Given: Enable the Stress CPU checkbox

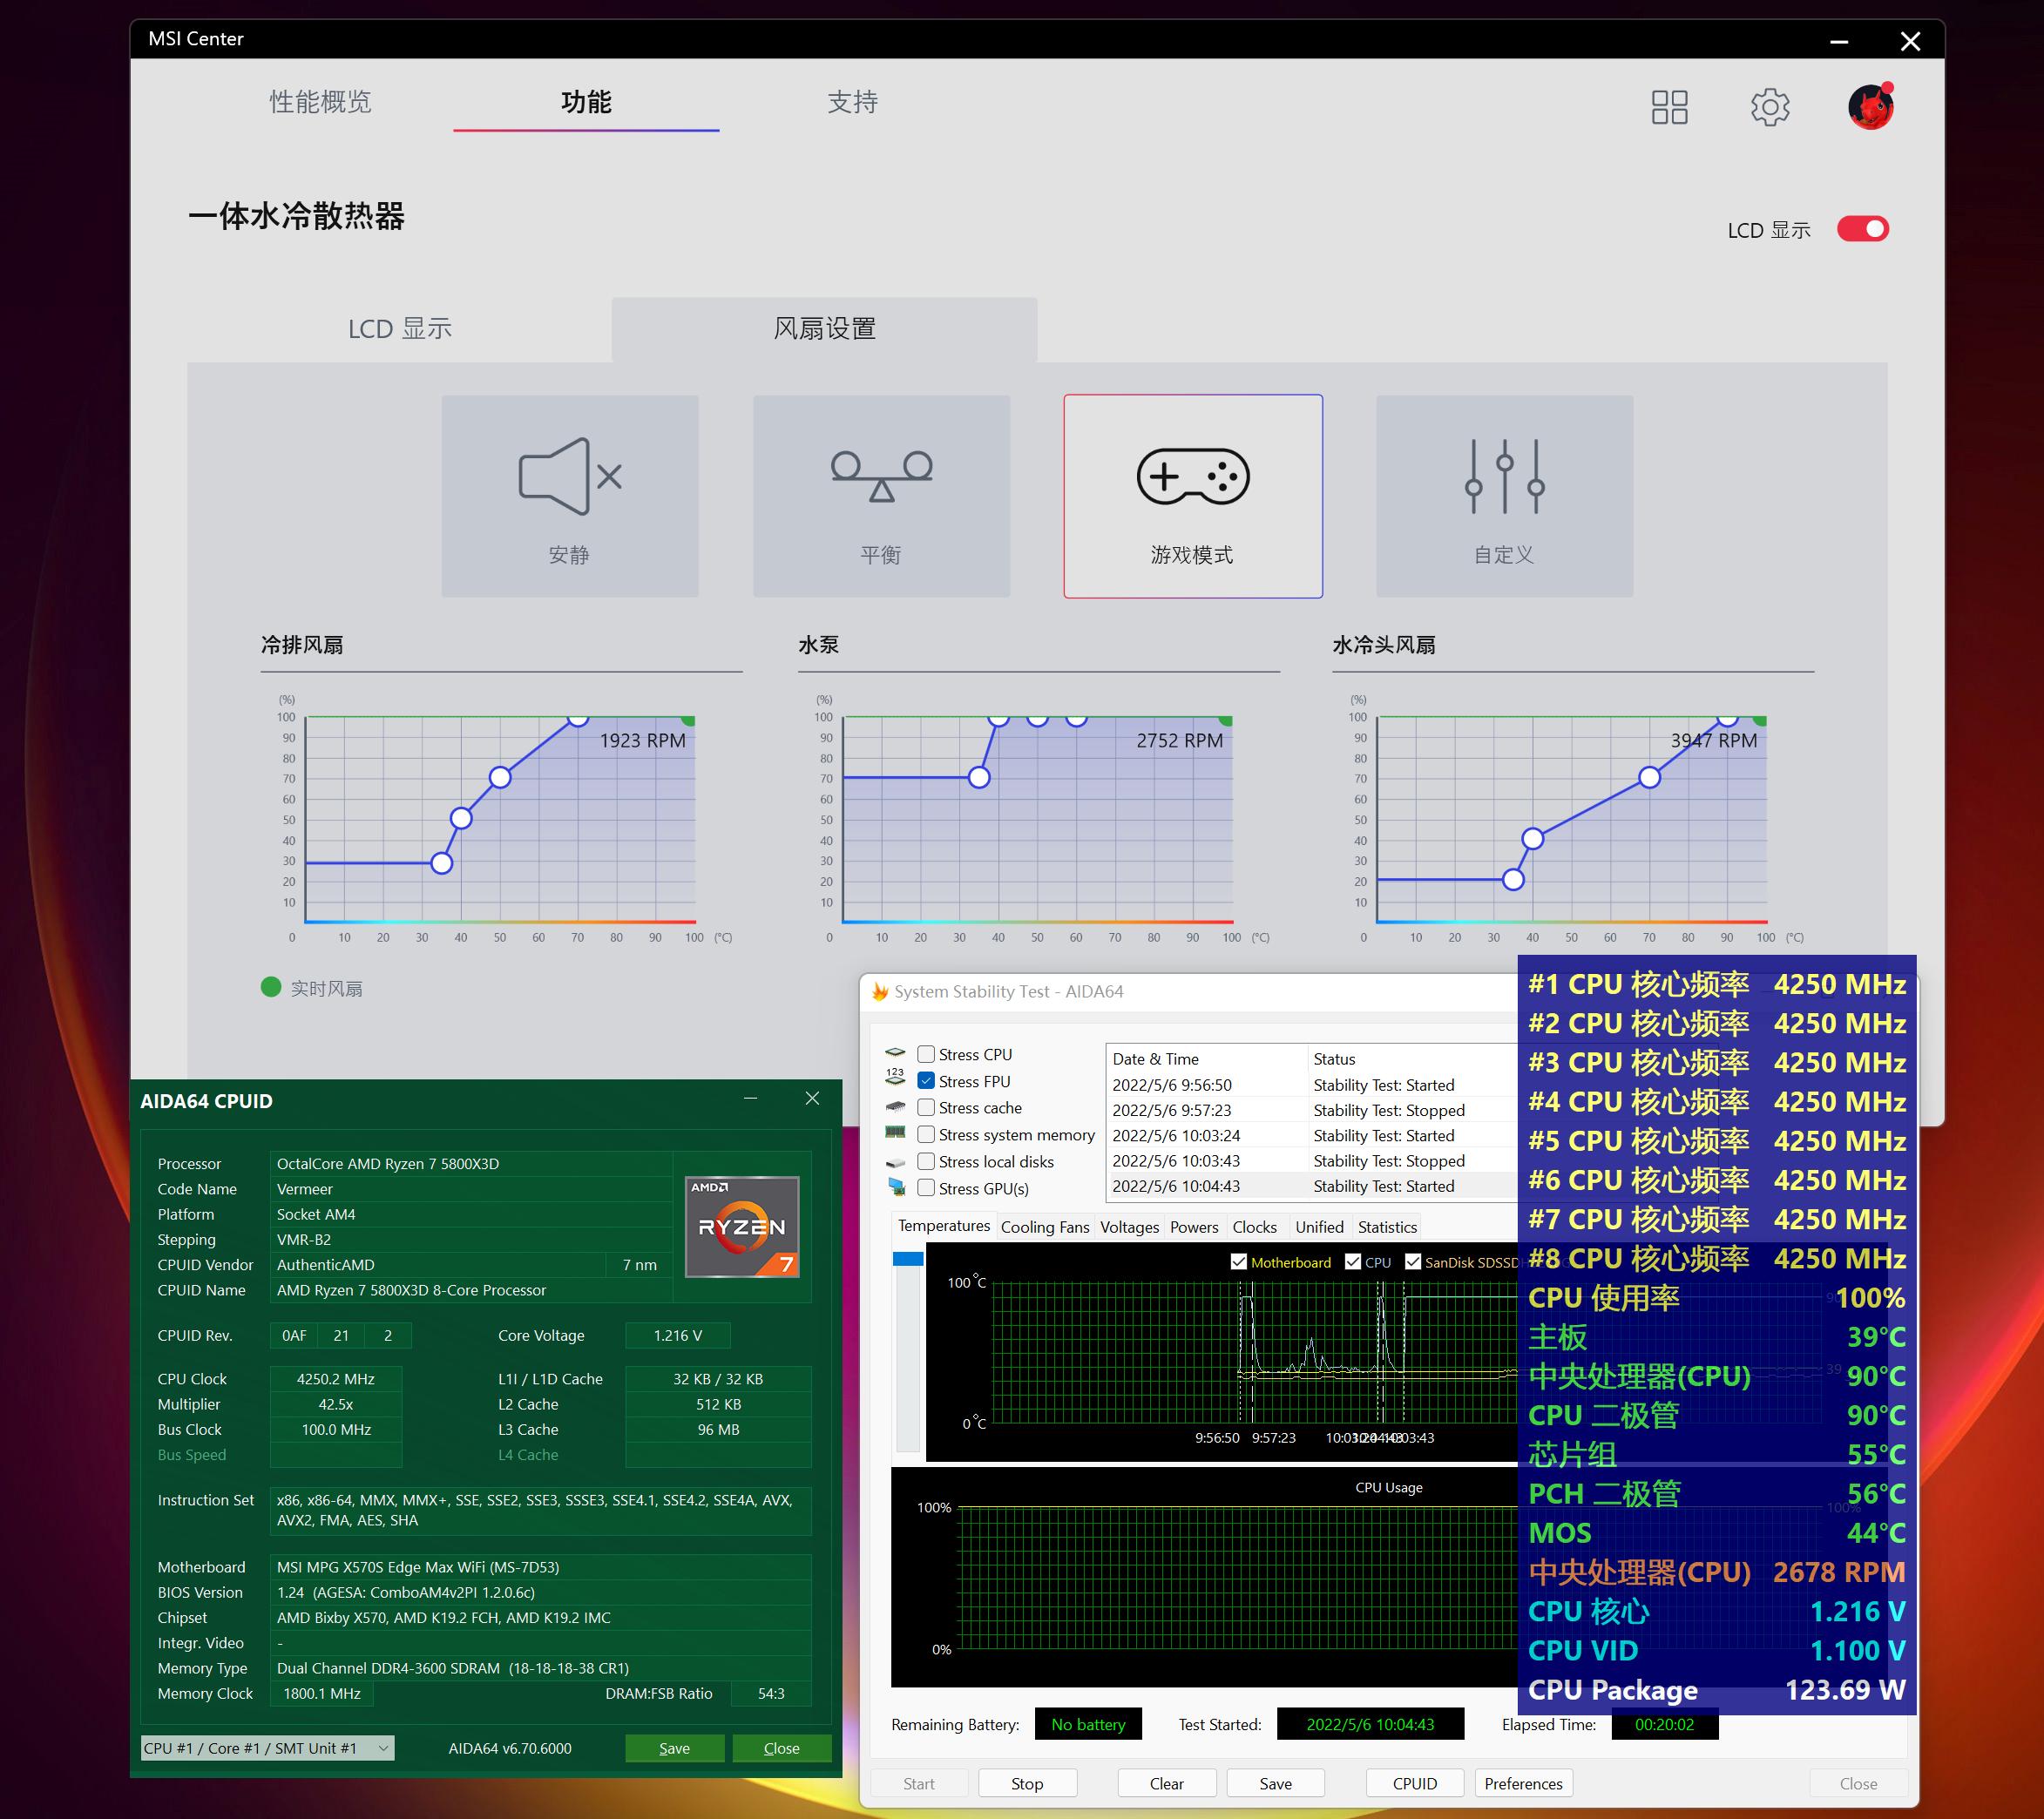Looking at the screenshot, I should coord(926,1054).
